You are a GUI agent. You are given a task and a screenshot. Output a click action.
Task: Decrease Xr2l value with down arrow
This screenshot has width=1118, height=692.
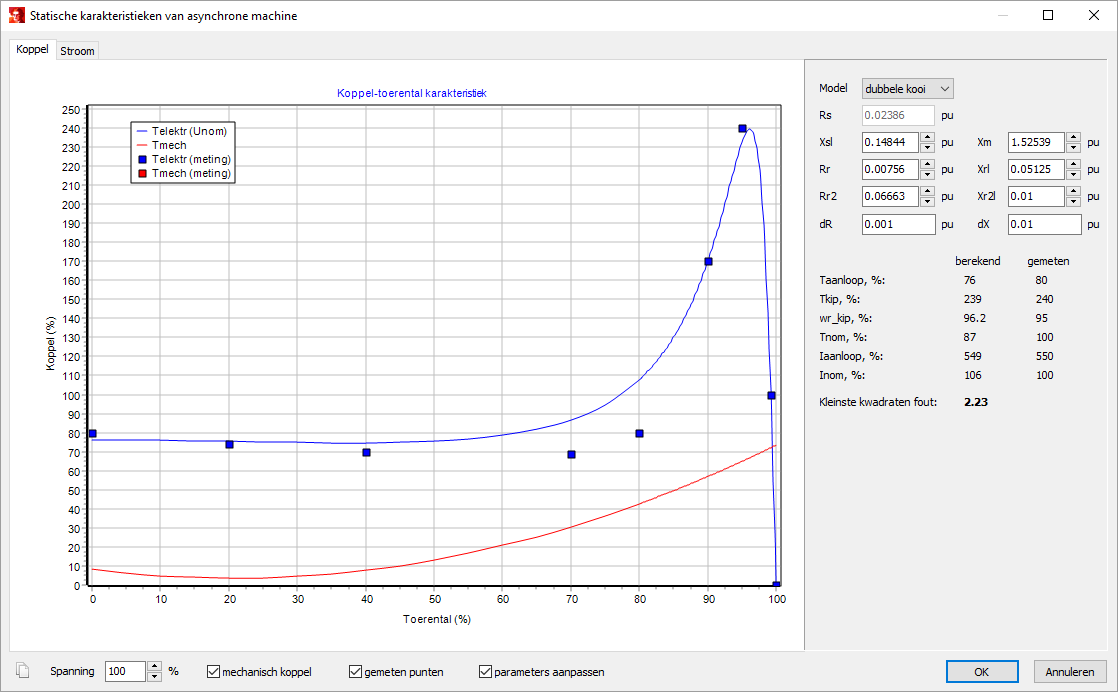click(1073, 202)
